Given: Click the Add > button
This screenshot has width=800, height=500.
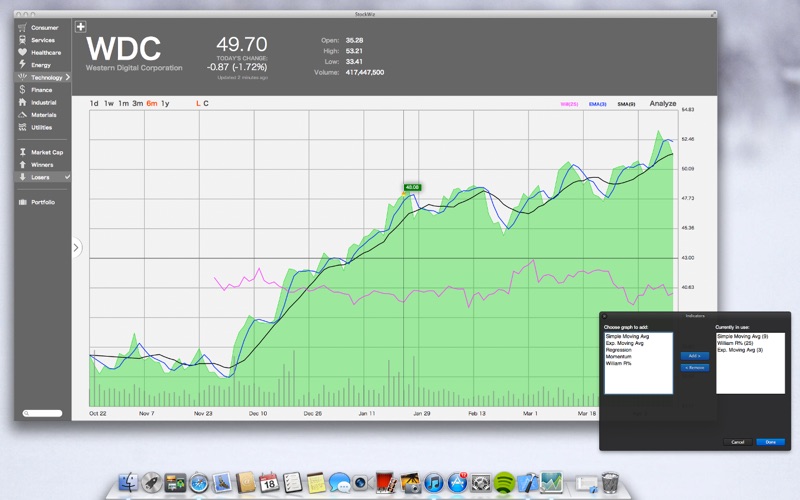Looking at the screenshot, I should (694, 356).
